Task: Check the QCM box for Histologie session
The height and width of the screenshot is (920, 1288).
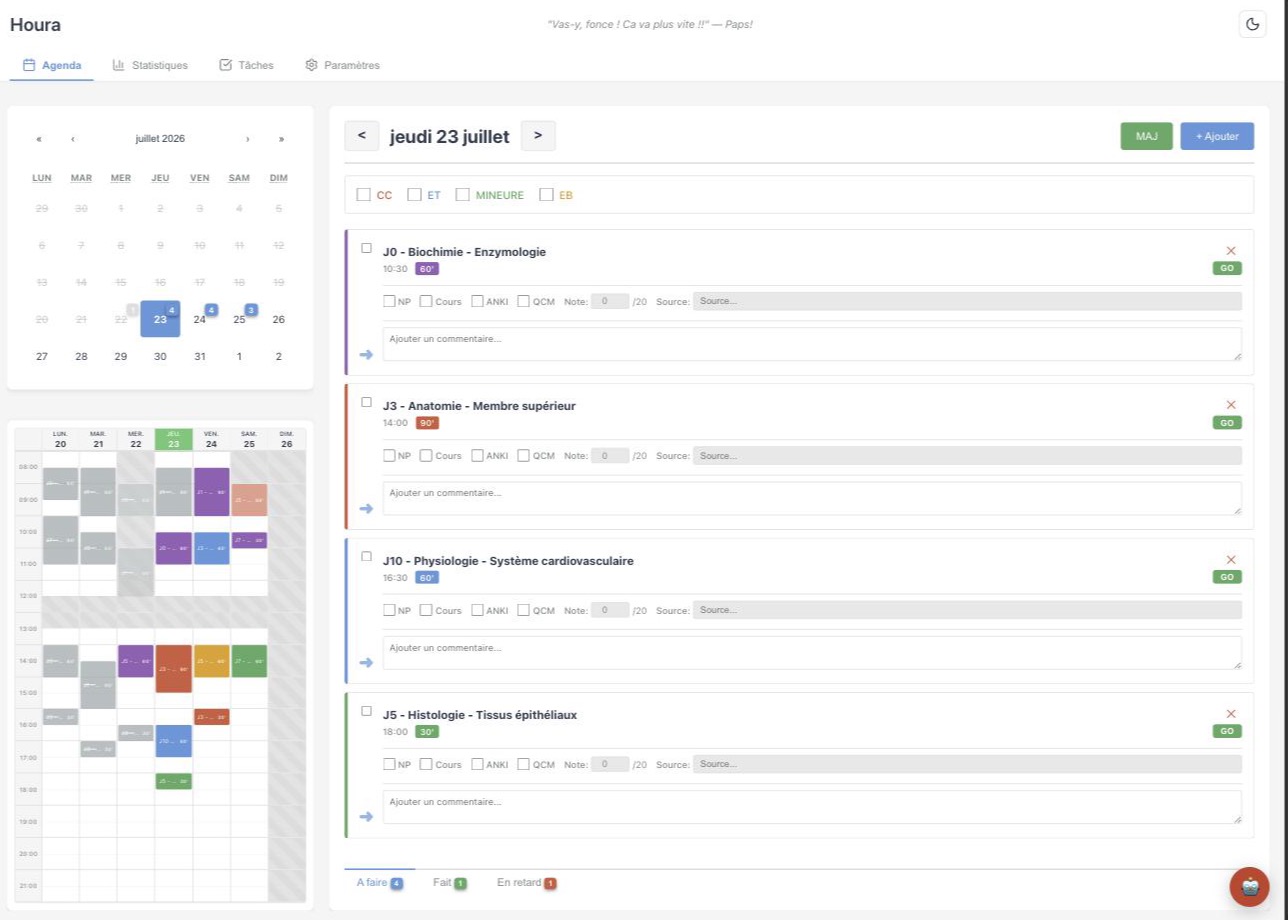Action: (x=523, y=764)
